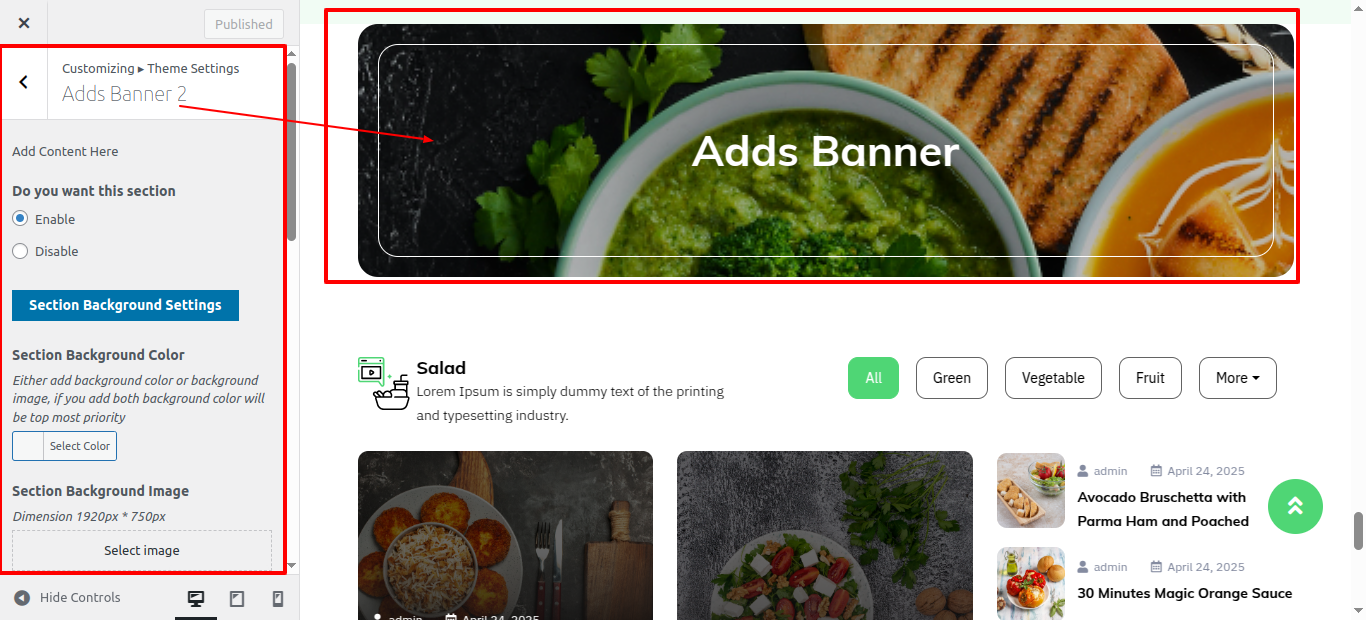Select the Enable radio button
The width and height of the screenshot is (1366, 620).
[x=20, y=218]
